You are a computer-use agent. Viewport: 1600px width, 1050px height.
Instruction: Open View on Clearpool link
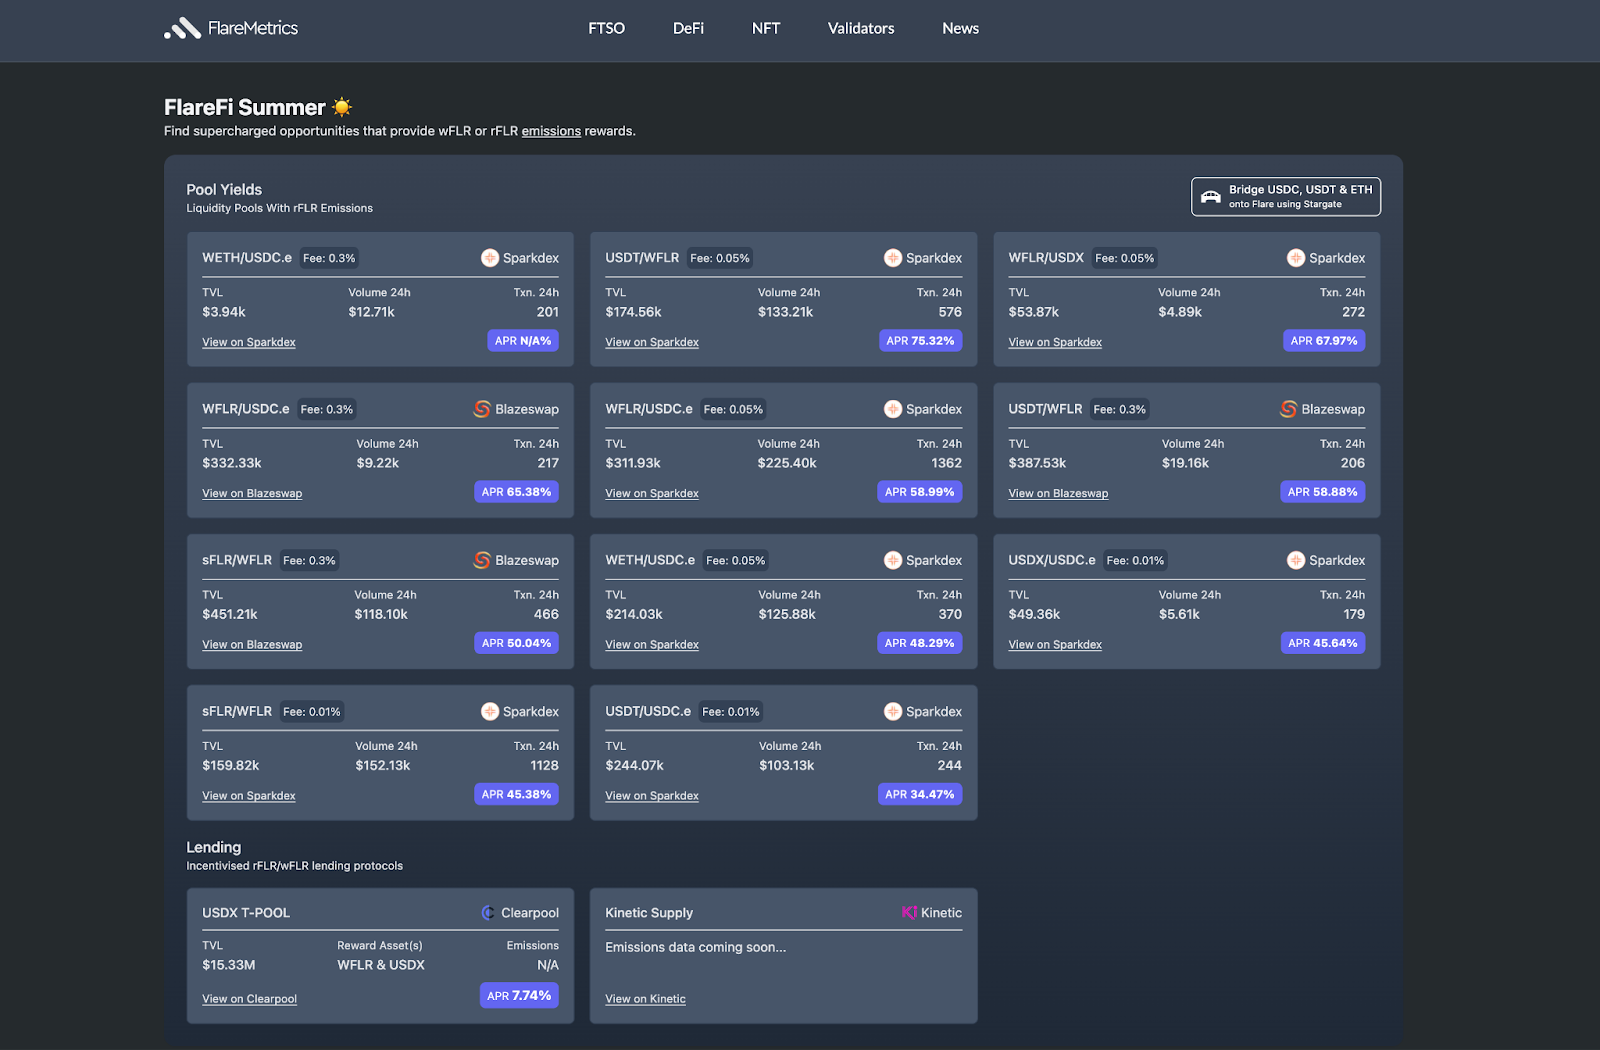coord(249,998)
